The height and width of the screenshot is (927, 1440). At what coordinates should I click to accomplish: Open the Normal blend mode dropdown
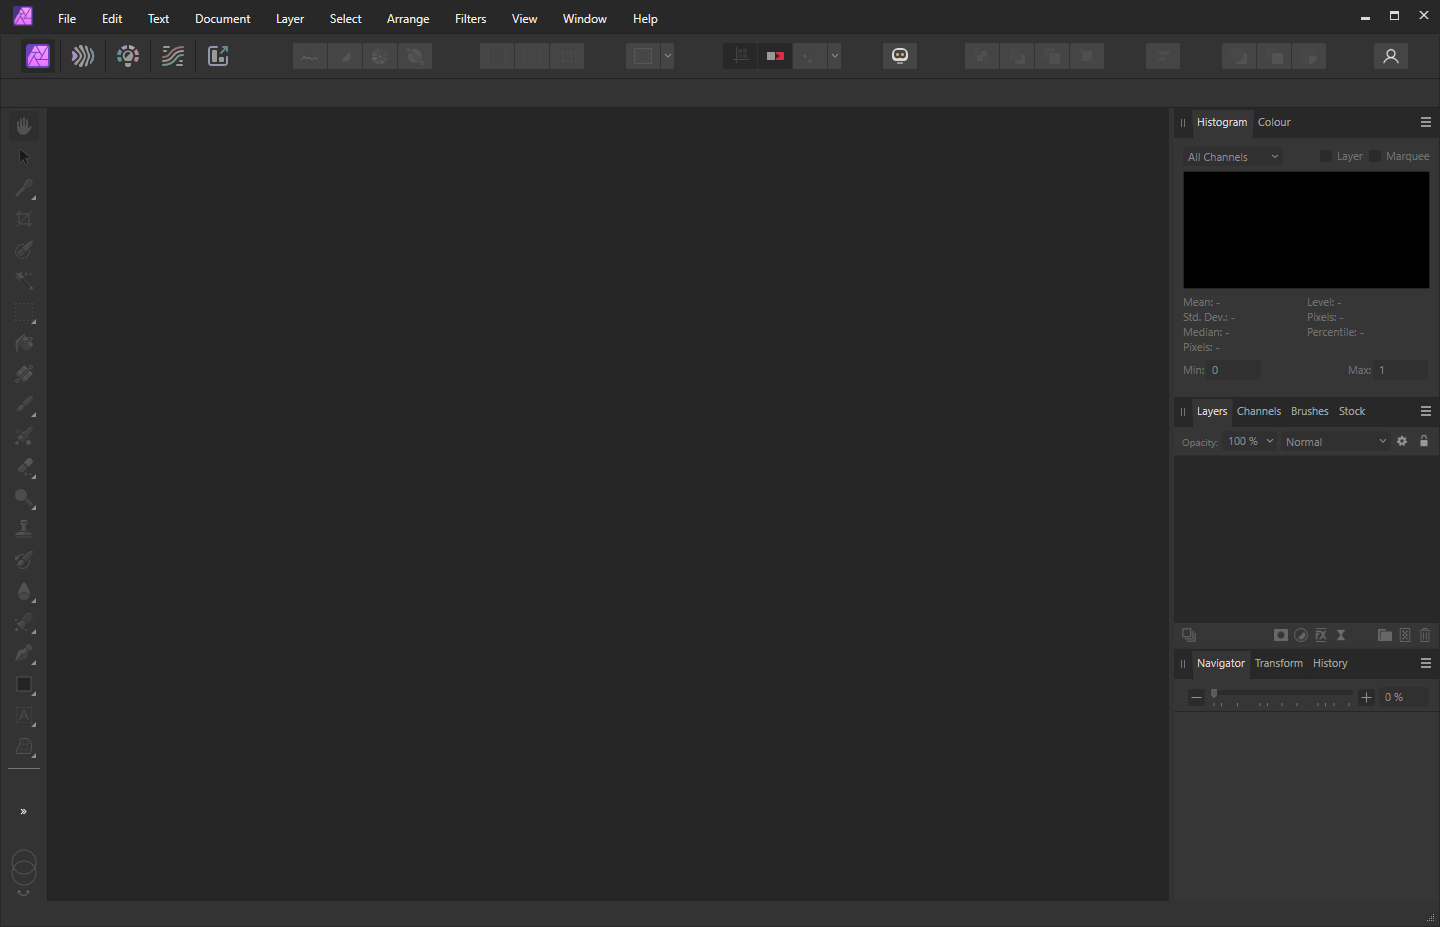[1335, 441]
